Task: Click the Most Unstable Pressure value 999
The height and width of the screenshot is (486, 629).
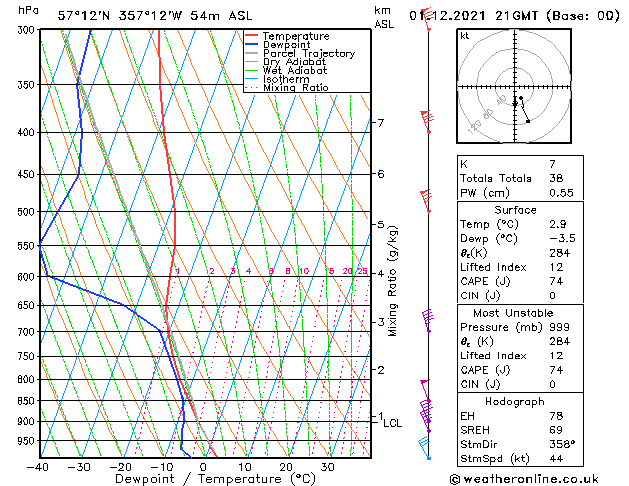Action: coord(560,327)
